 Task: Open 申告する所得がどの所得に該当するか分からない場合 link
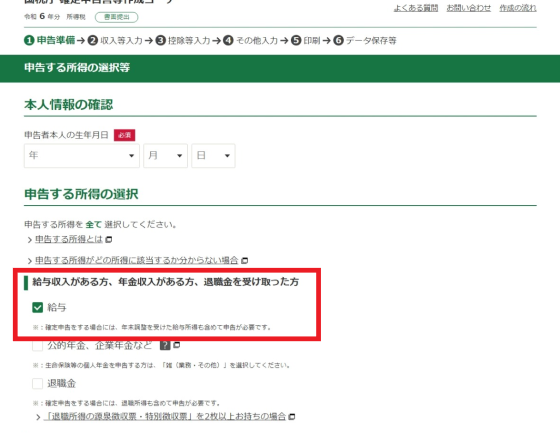point(136,260)
